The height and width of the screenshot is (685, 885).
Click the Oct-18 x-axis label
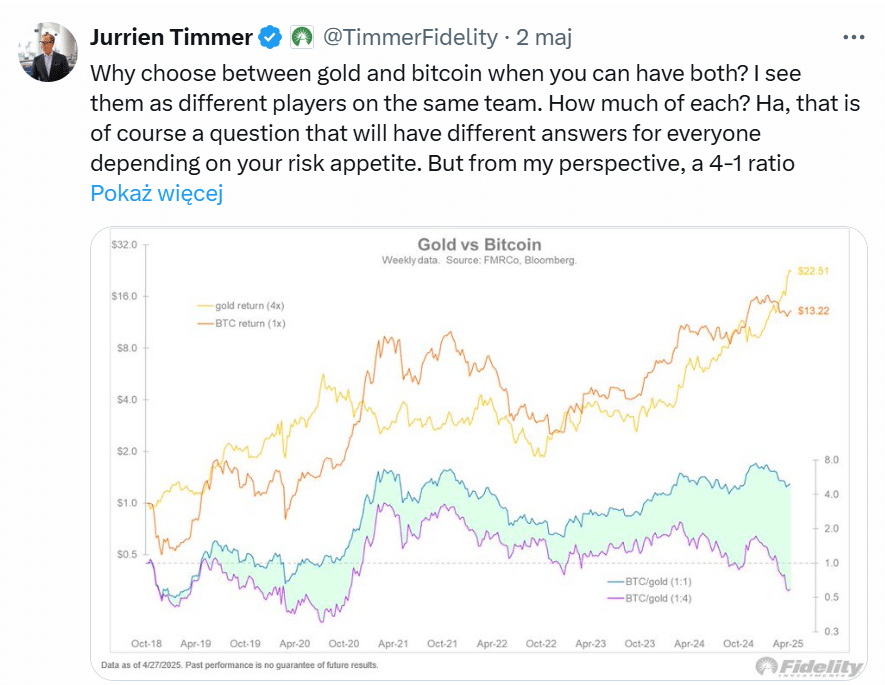(x=146, y=644)
